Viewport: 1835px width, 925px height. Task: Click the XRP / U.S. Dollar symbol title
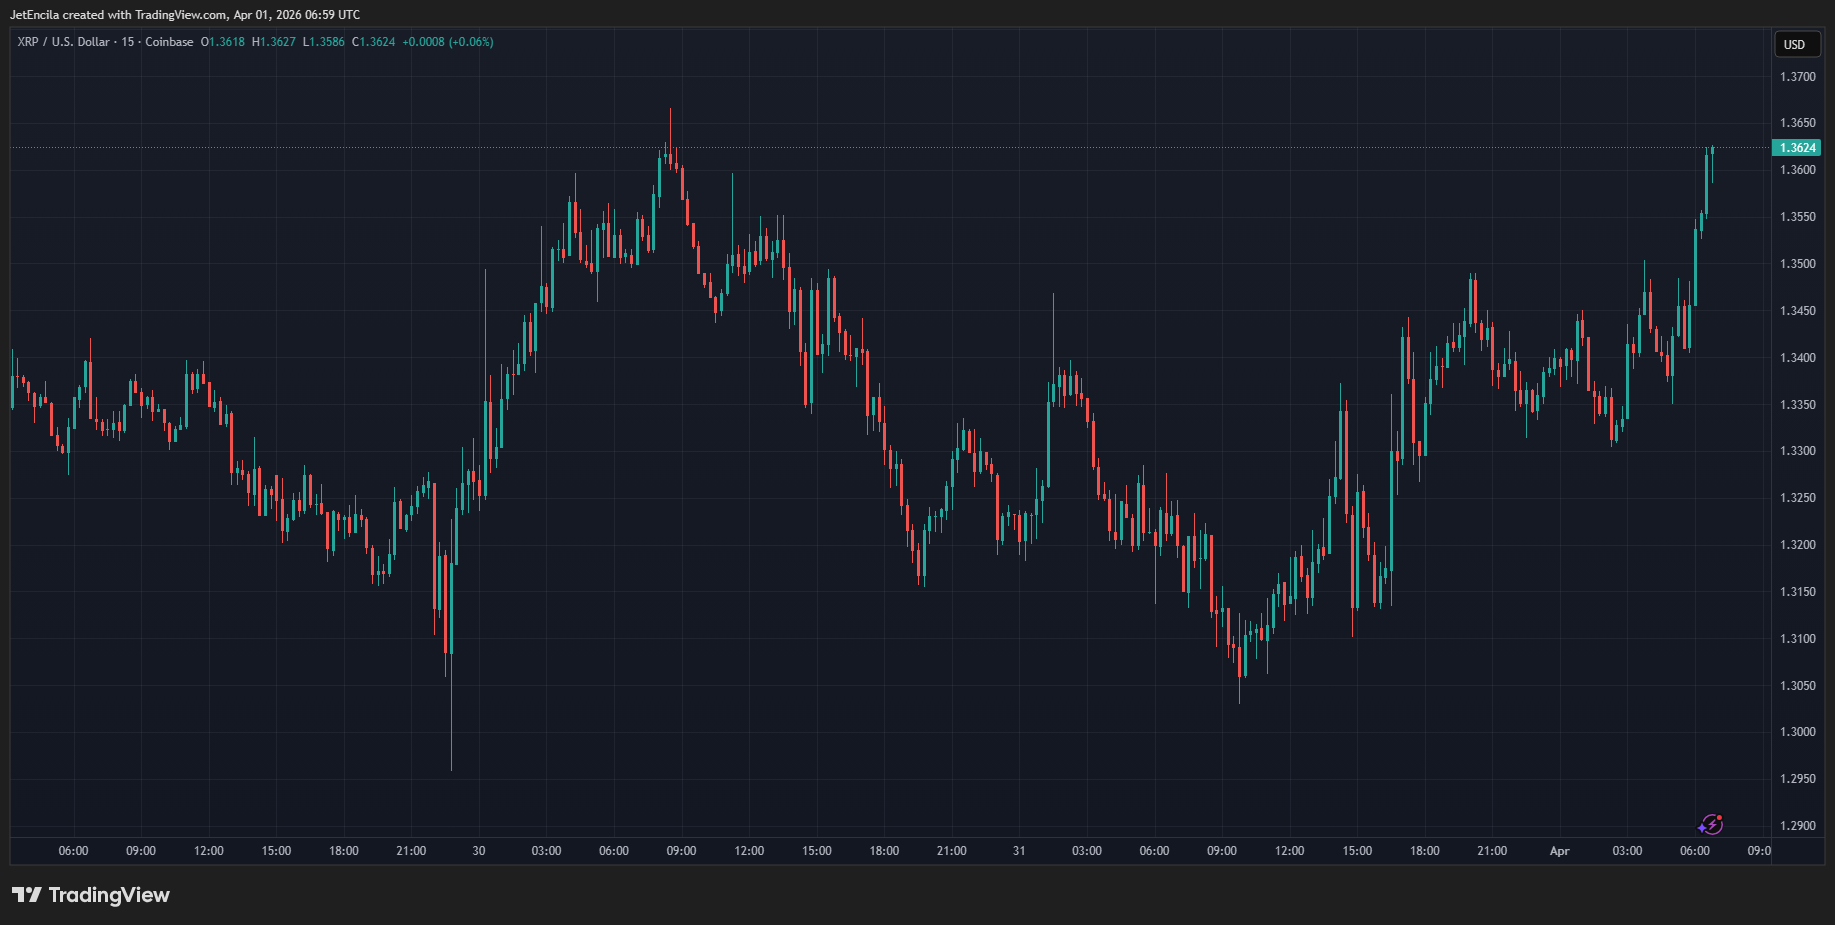[63, 42]
